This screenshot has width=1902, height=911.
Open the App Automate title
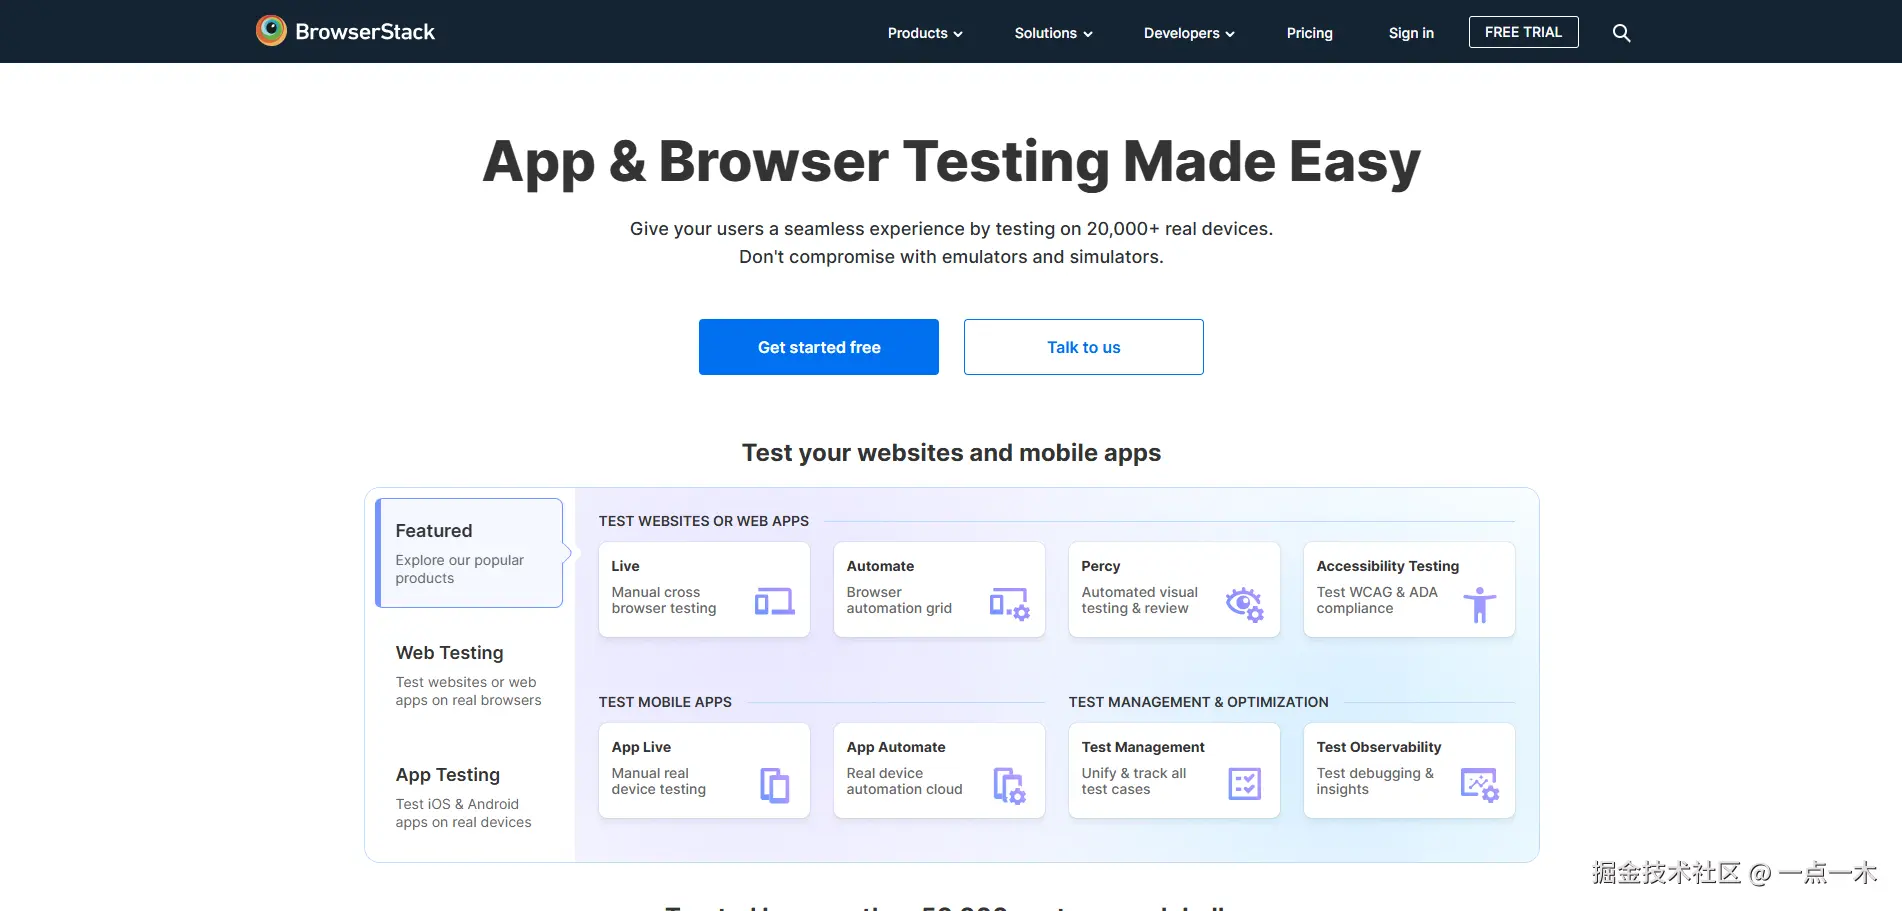tap(895, 747)
